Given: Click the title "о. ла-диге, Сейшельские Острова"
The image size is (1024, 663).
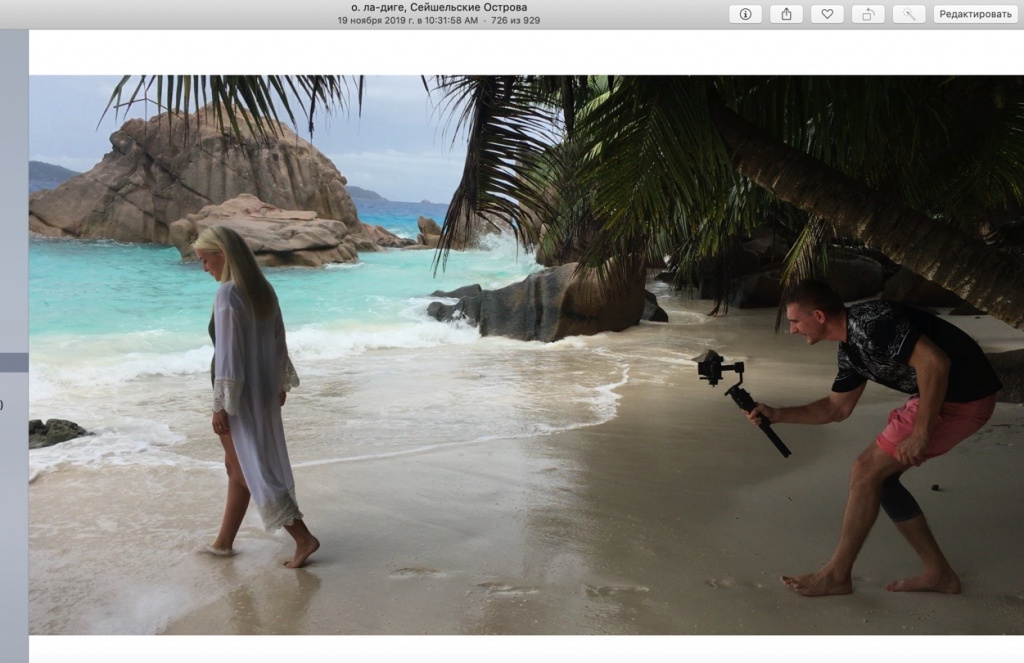Looking at the screenshot, I should [438, 8].
